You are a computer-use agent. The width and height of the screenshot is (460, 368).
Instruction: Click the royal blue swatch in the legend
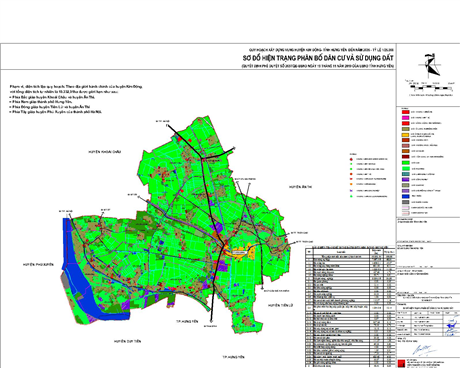click(x=405, y=196)
